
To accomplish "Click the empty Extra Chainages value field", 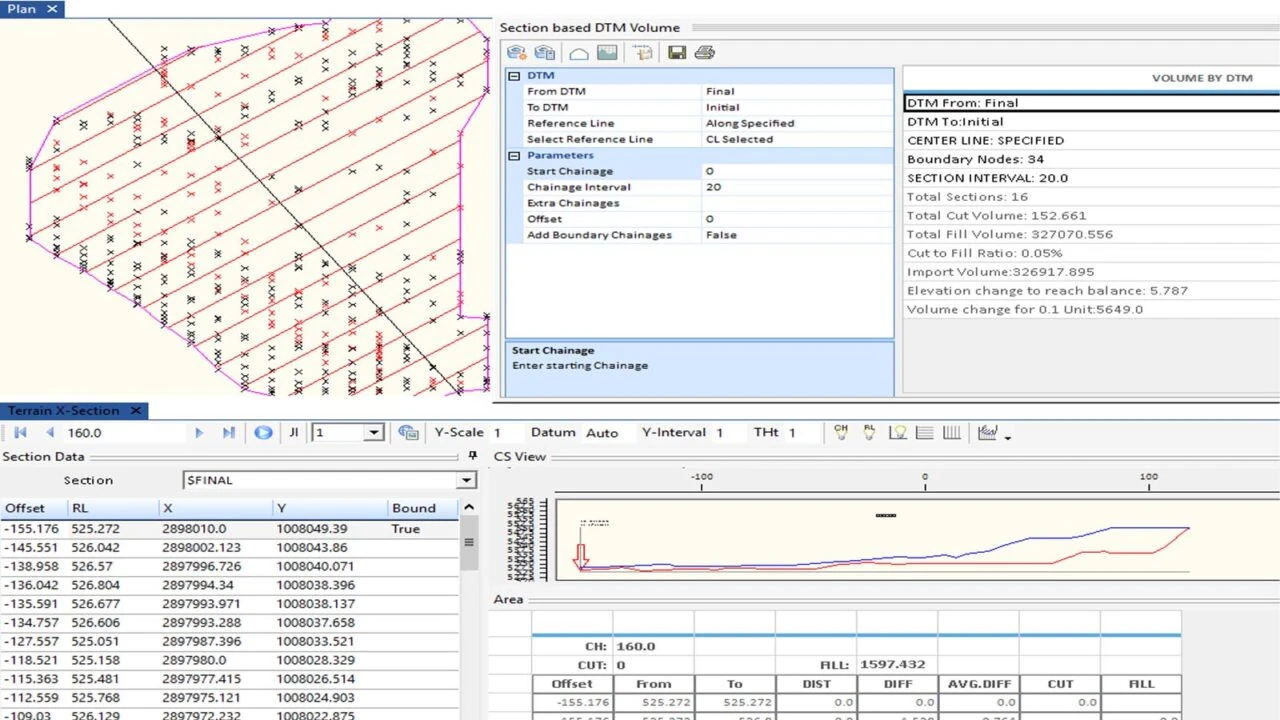I will coord(797,203).
